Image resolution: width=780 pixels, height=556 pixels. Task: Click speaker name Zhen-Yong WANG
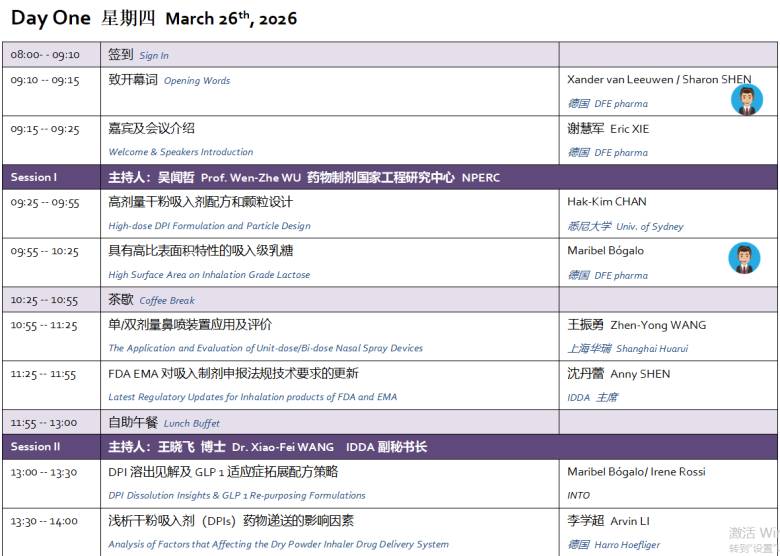(x=658, y=325)
